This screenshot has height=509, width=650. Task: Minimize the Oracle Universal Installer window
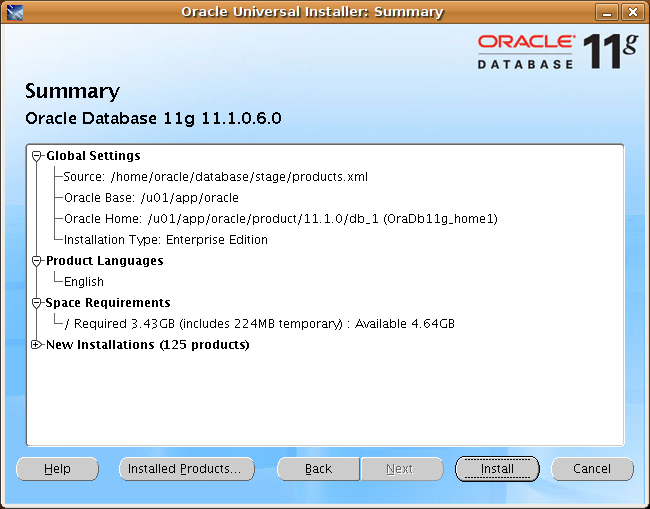607,12
